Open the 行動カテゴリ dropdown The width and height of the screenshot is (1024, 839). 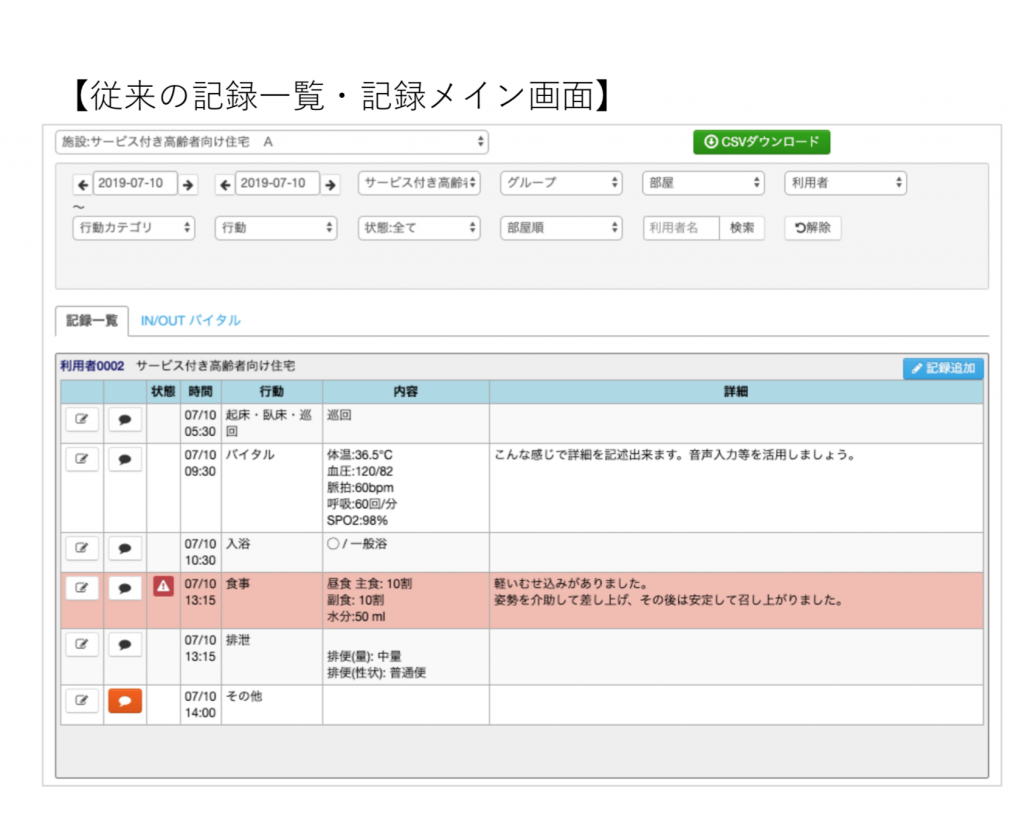tap(134, 228)
